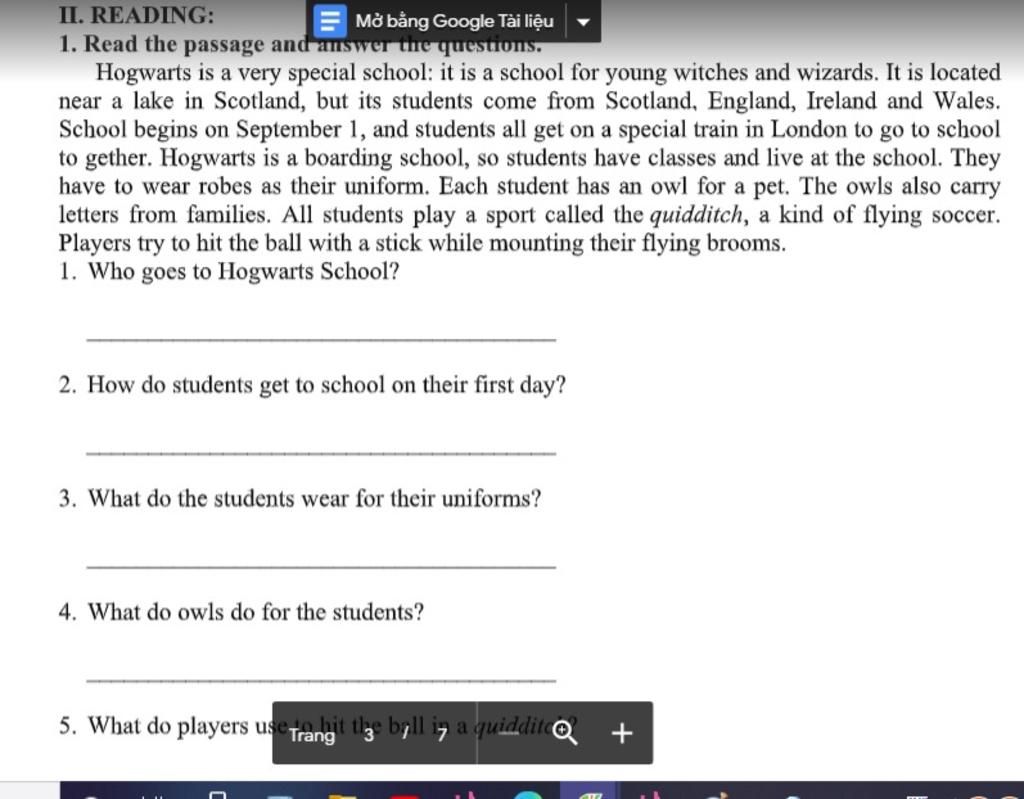Click the passage line starting 'Hogwarts is a very special school'
1024x799 pixels.
click(x=548, y=72)
